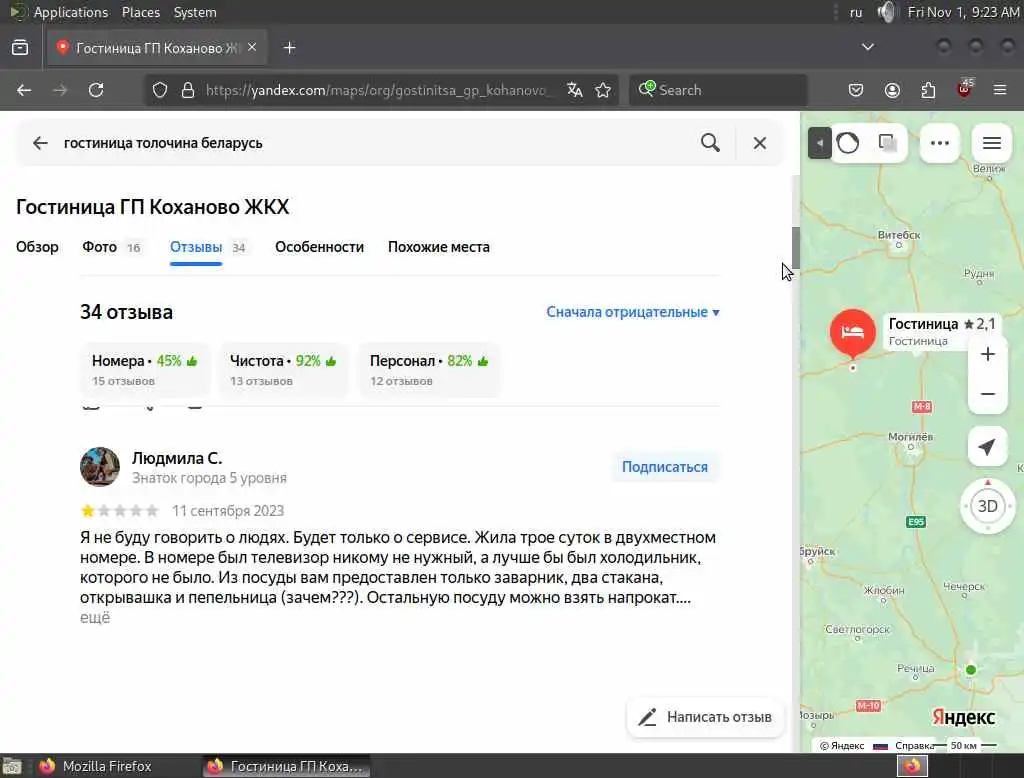
Task: Open the Сначала отрицательные sort dropdown
Action: (x=633, y=312)
